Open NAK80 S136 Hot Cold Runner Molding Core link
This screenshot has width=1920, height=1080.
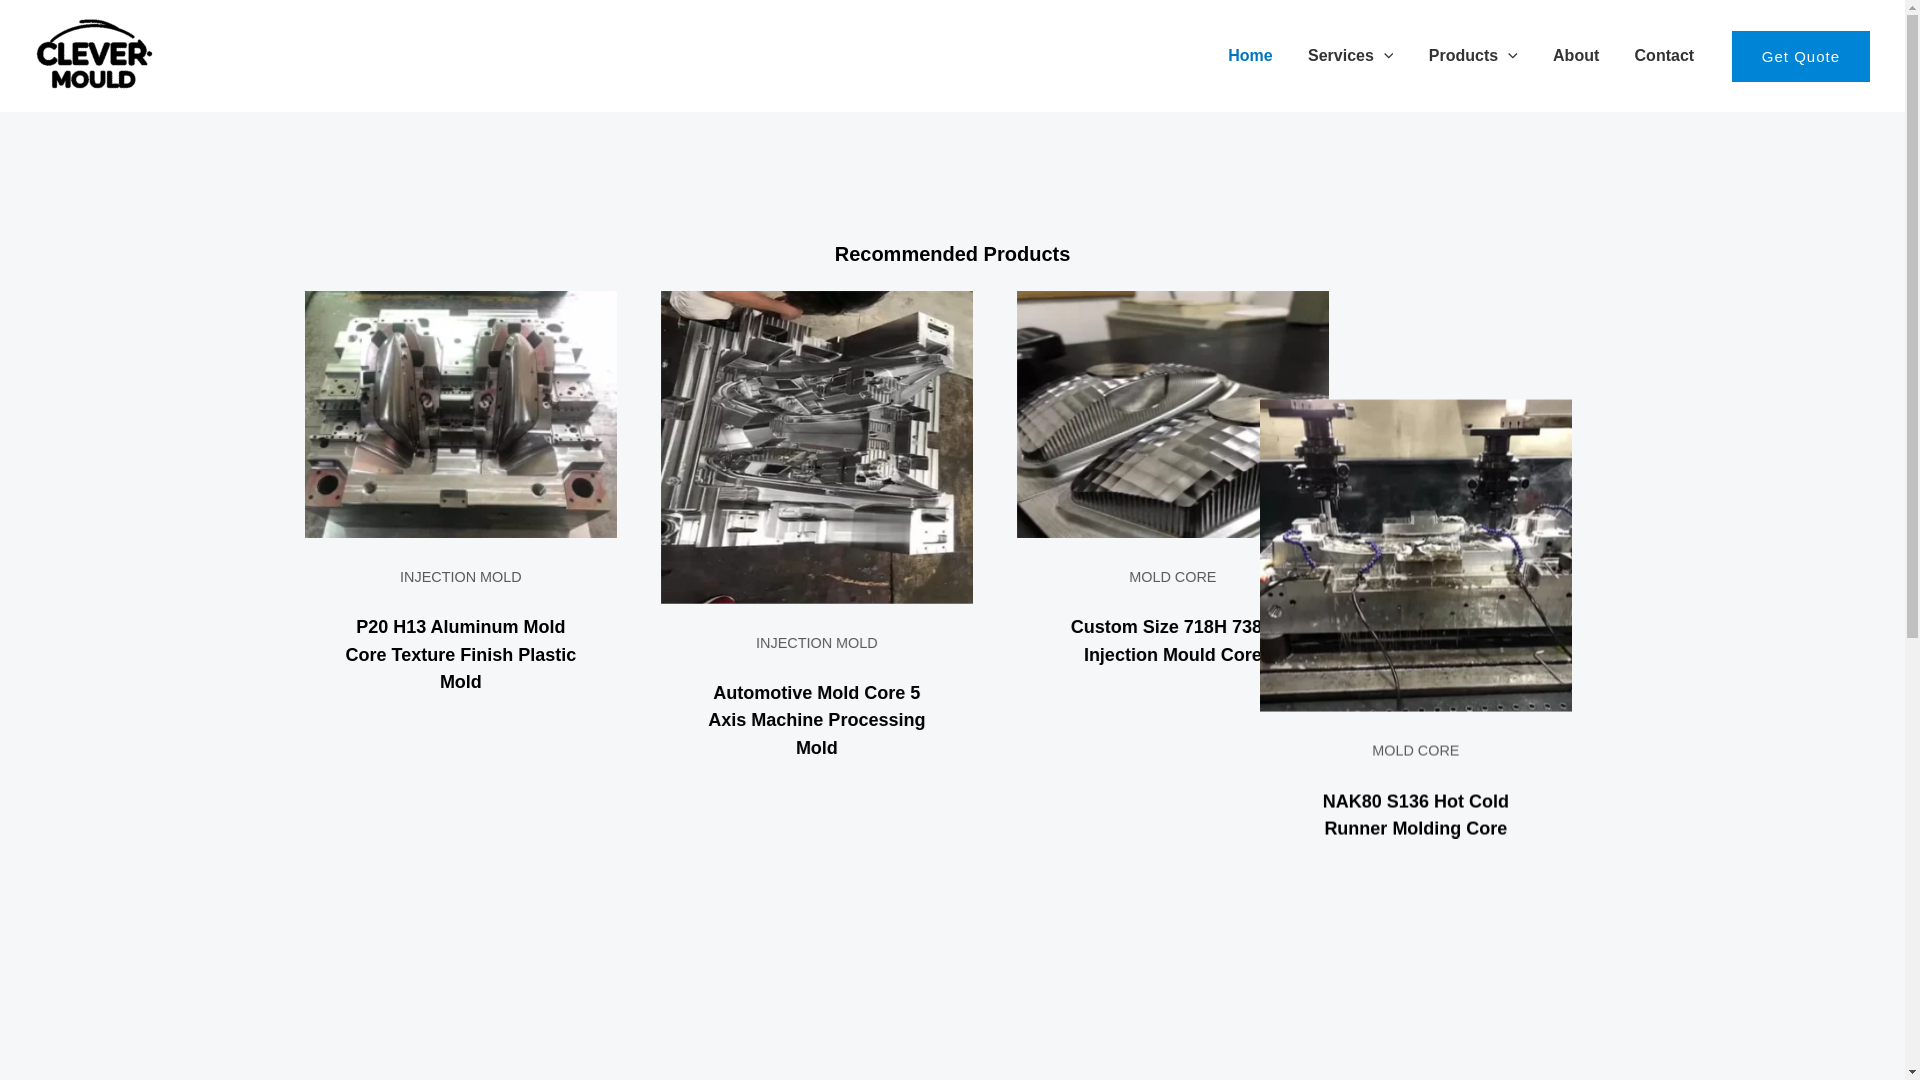point(1416,815)
